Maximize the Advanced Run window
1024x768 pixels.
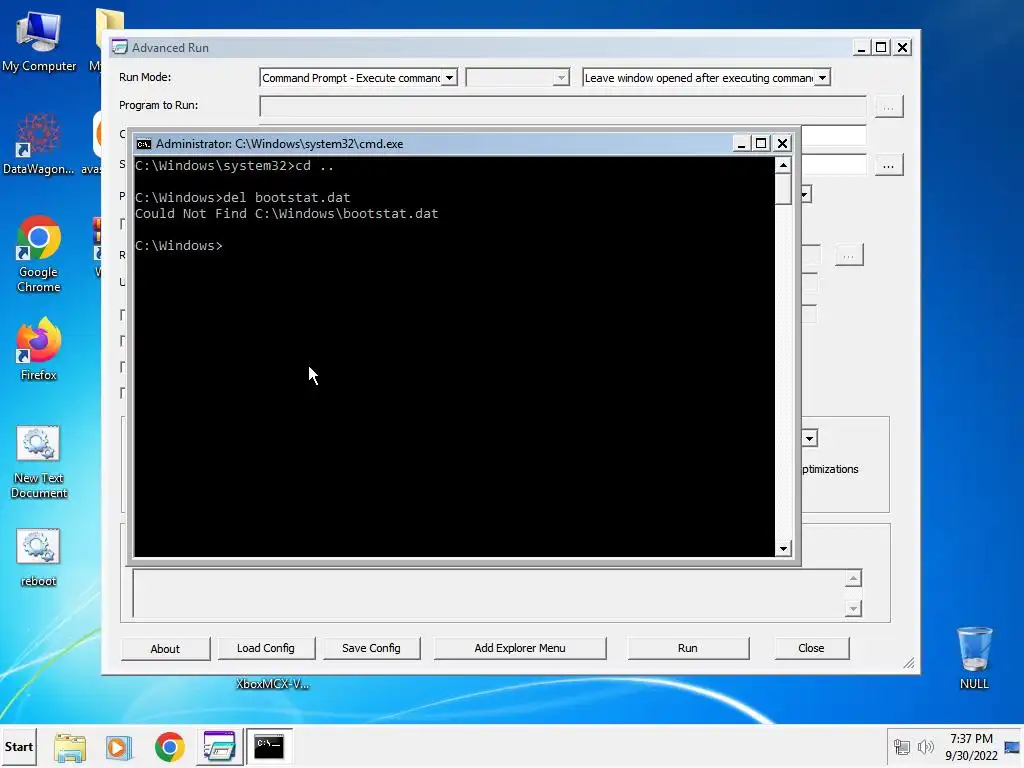coord(881,48)
